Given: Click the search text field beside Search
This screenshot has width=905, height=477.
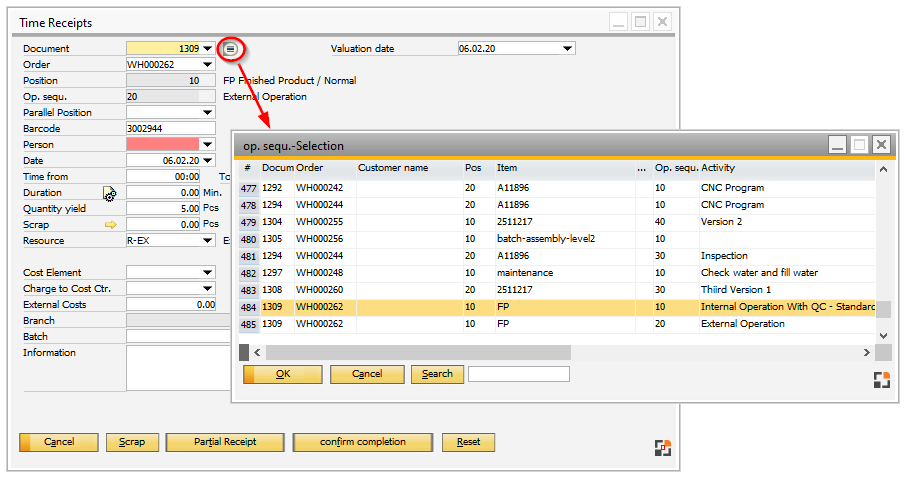Looking at the screenshot, I should [518, 374].
